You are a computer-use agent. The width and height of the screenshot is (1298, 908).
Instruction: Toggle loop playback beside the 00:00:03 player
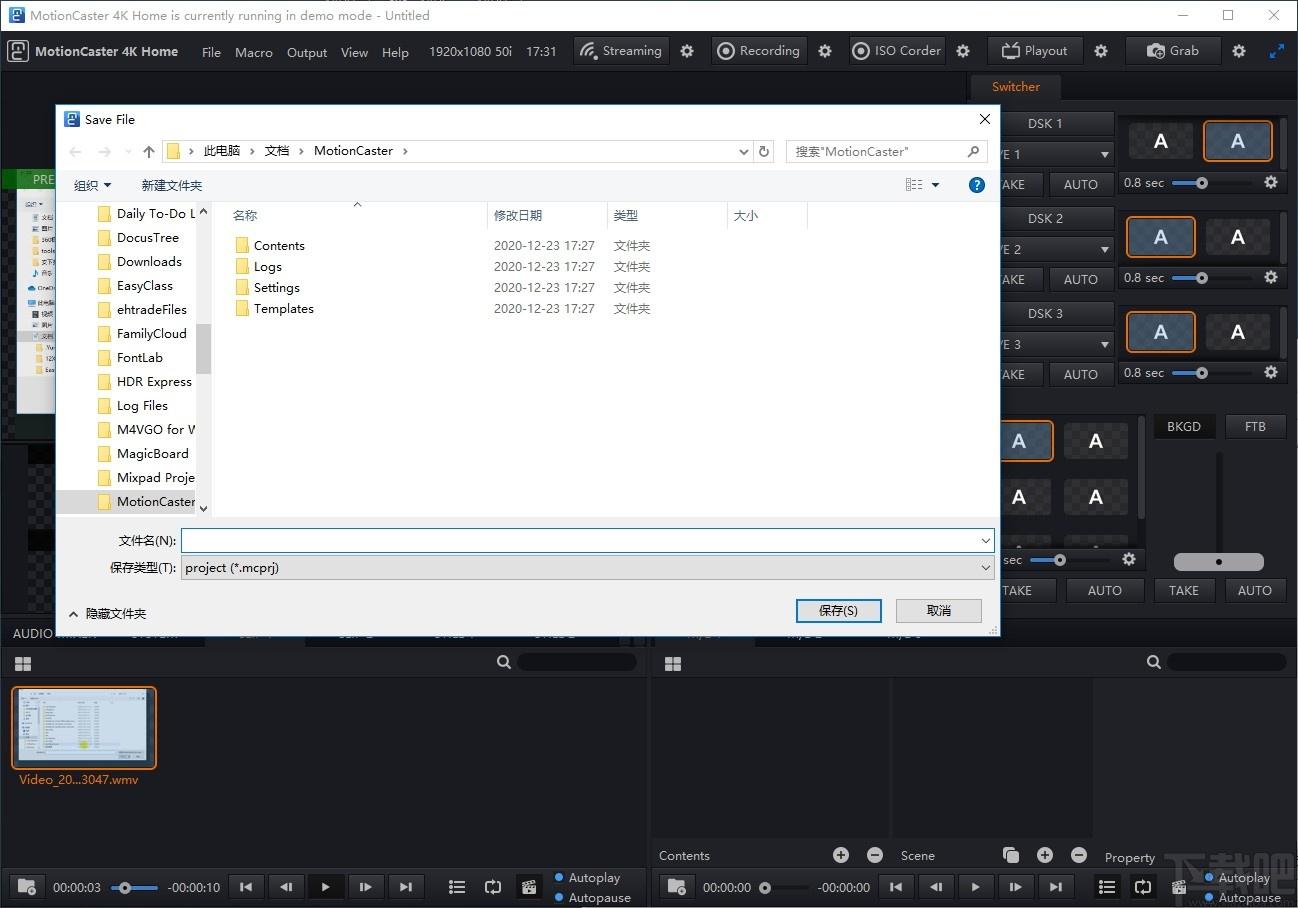tap(493, 887)
